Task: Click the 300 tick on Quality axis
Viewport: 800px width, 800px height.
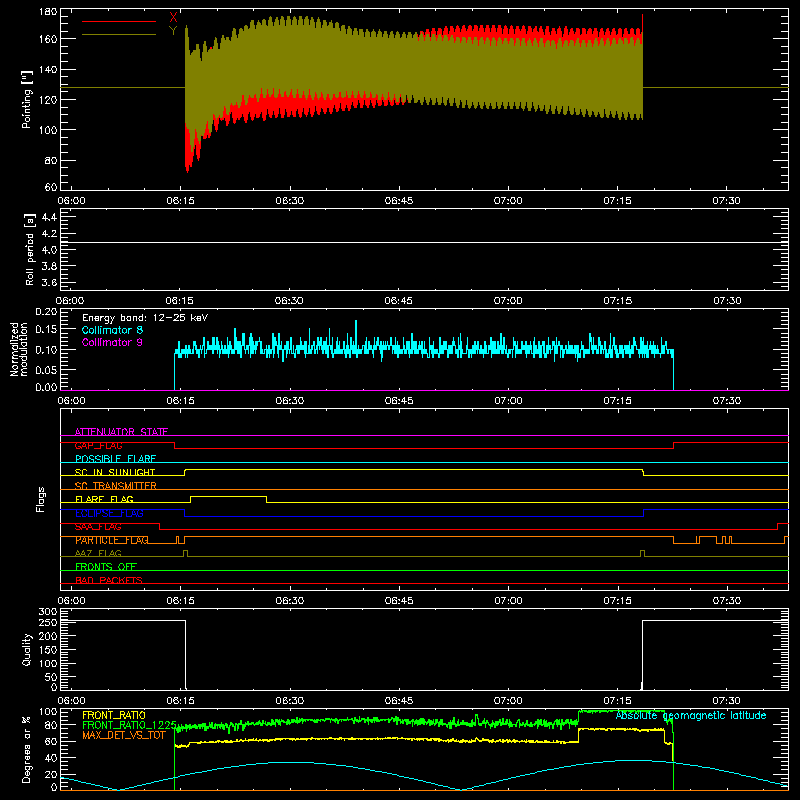Action: tap(48, 612)
